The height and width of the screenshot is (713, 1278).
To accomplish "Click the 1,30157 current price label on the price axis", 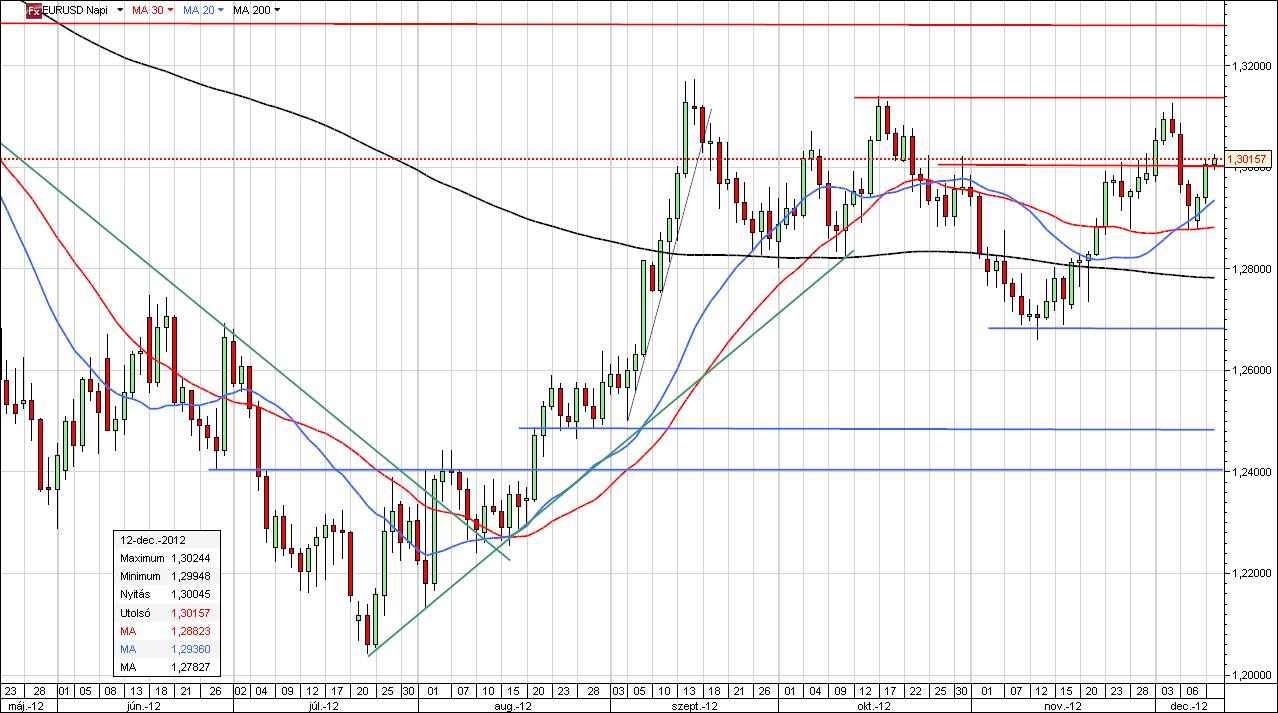I will point(1247,159).
